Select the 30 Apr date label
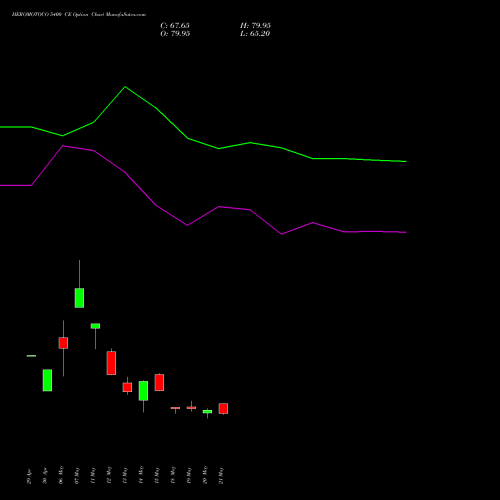The width and height of the screenshot is (500, 500). click(45, 476)
